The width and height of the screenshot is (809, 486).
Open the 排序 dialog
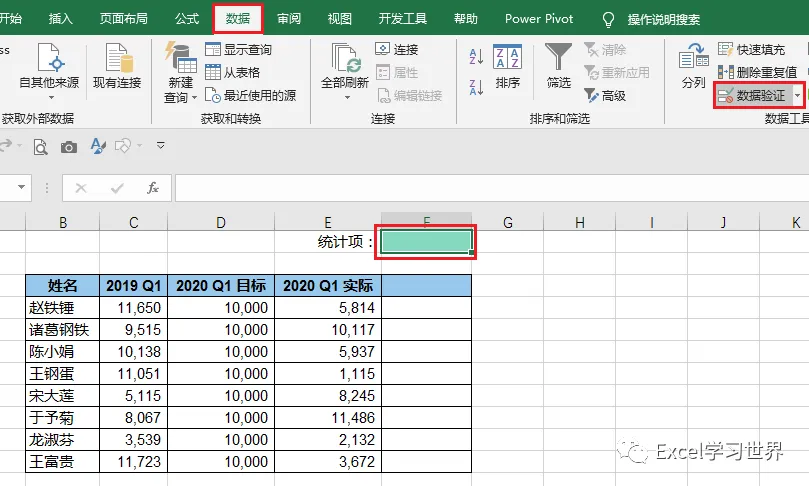coord(508,66)
